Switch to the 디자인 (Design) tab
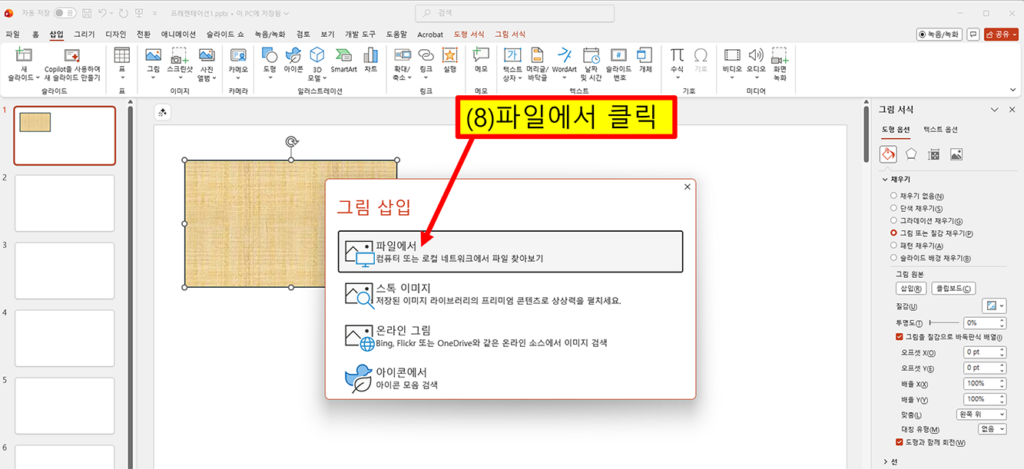This screenshot has width=1024, height=469. pos(116,34)
